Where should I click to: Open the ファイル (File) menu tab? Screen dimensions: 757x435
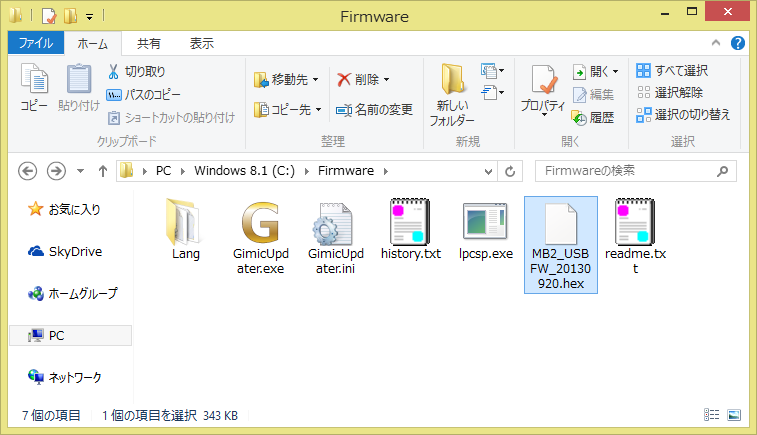(x=35, y=43)
